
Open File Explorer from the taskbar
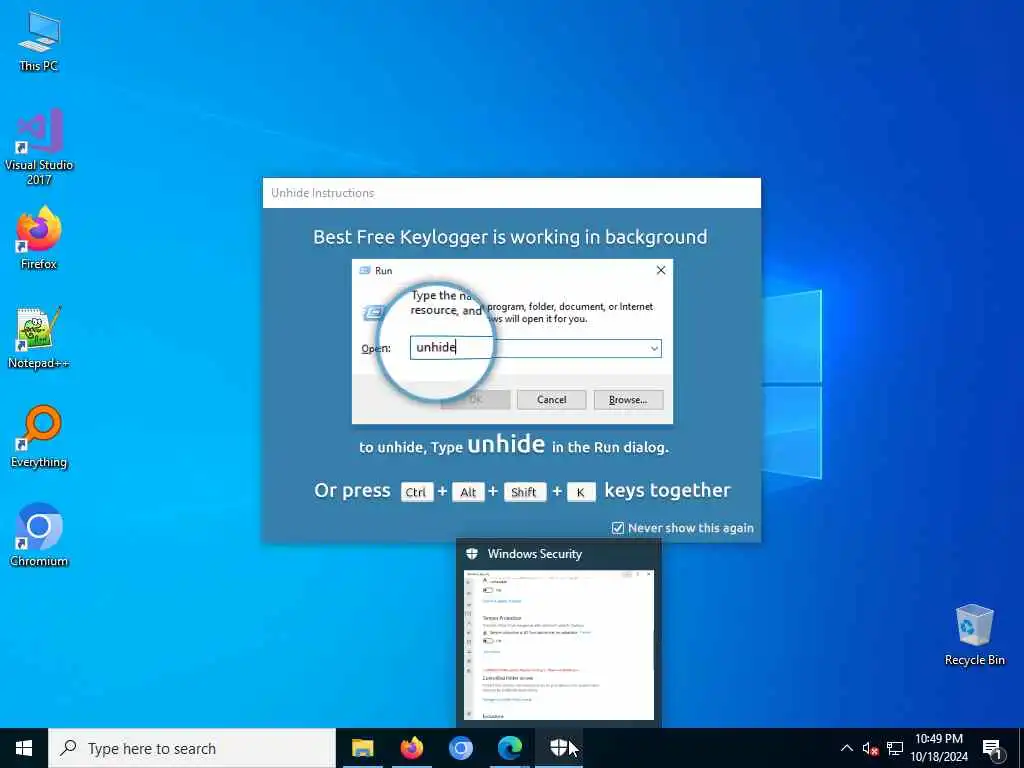coord(362,748)
